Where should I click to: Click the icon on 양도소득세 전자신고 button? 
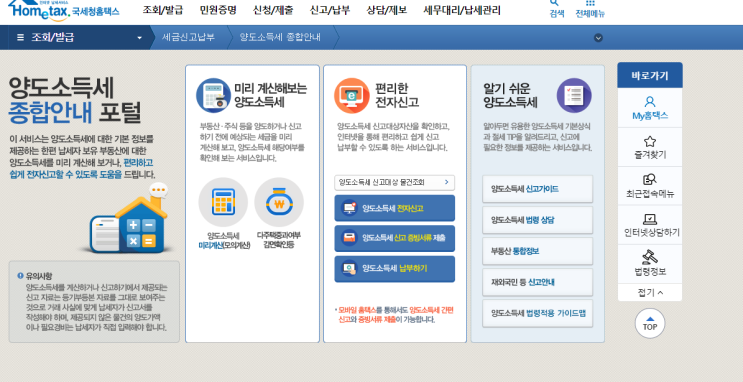[x=350, y=209]
